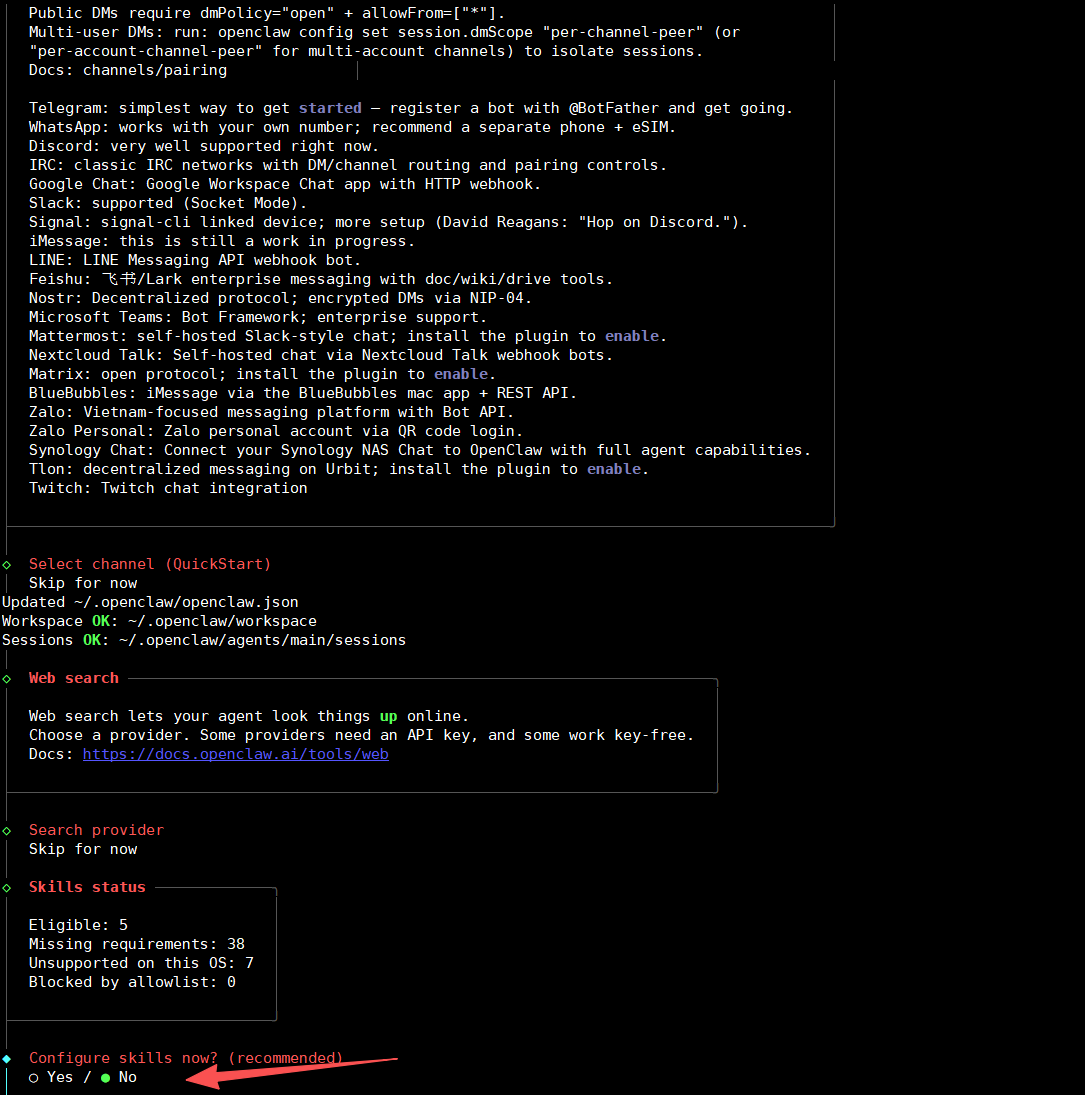Screen dimensions: 1085x1095
Task: Click the 'Search provider' heading
Action: tap(96, 830)
